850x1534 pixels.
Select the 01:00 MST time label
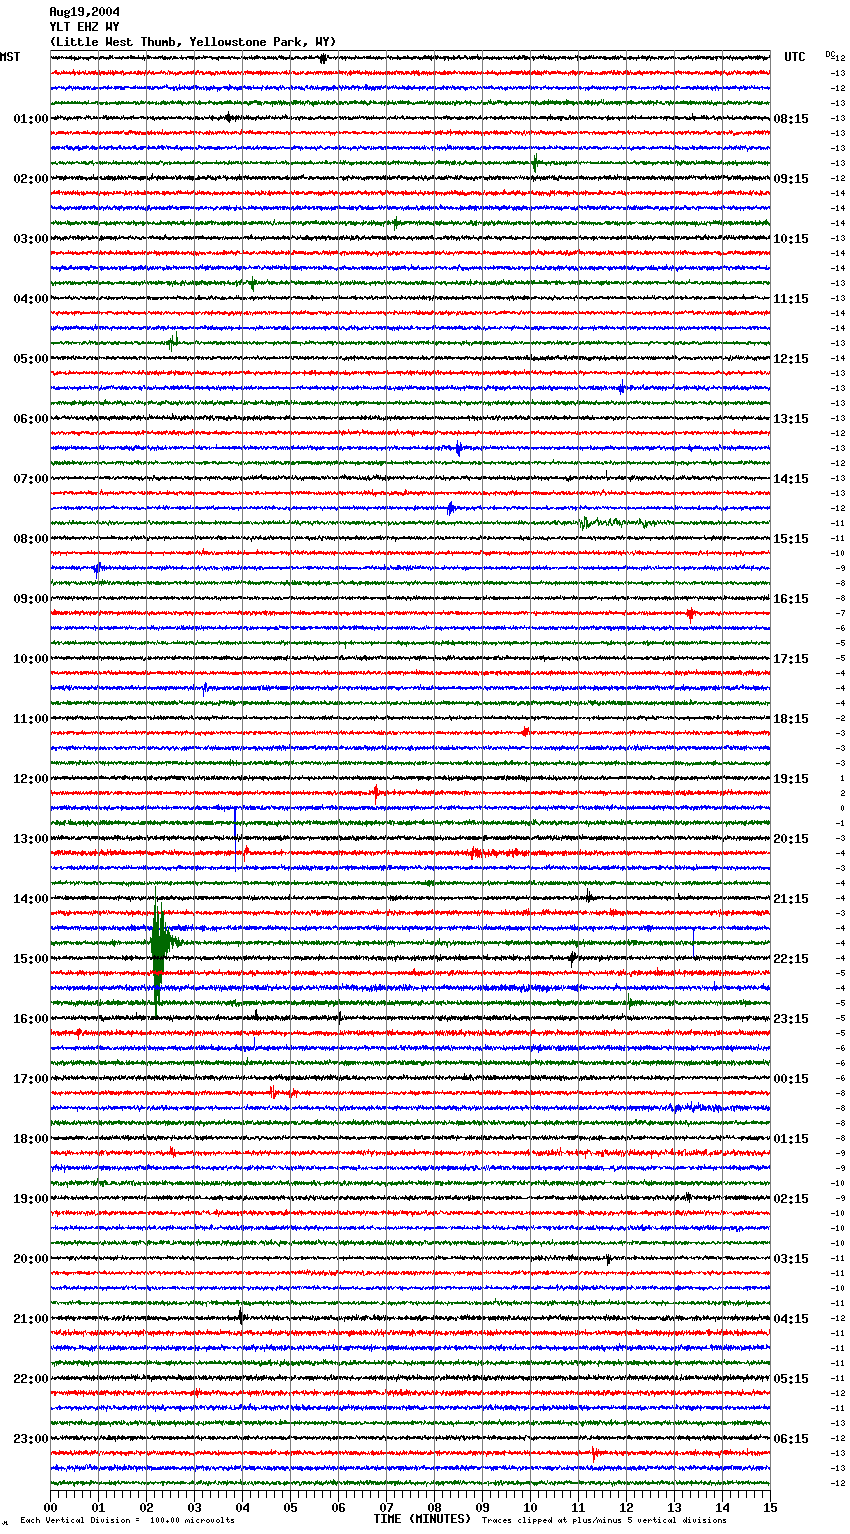tap(31, 119)
